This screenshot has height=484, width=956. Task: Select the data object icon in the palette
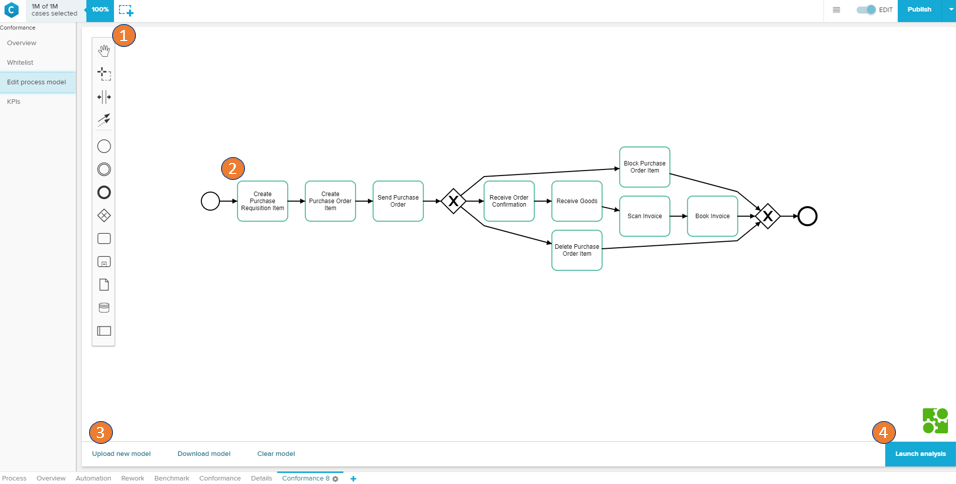pos(104,285)
